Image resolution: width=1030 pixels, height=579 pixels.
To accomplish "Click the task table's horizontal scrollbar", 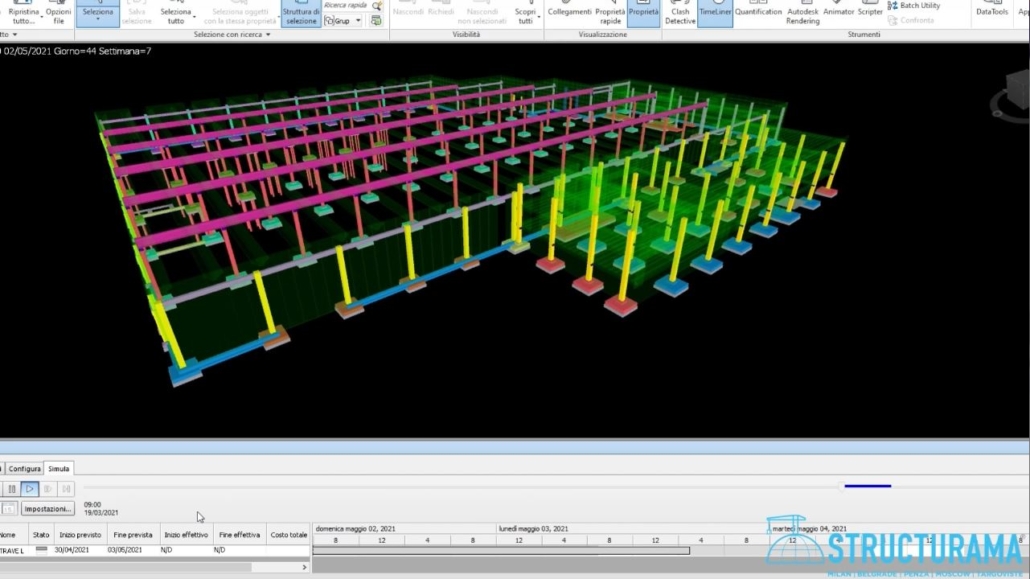I will click(126, 567).
